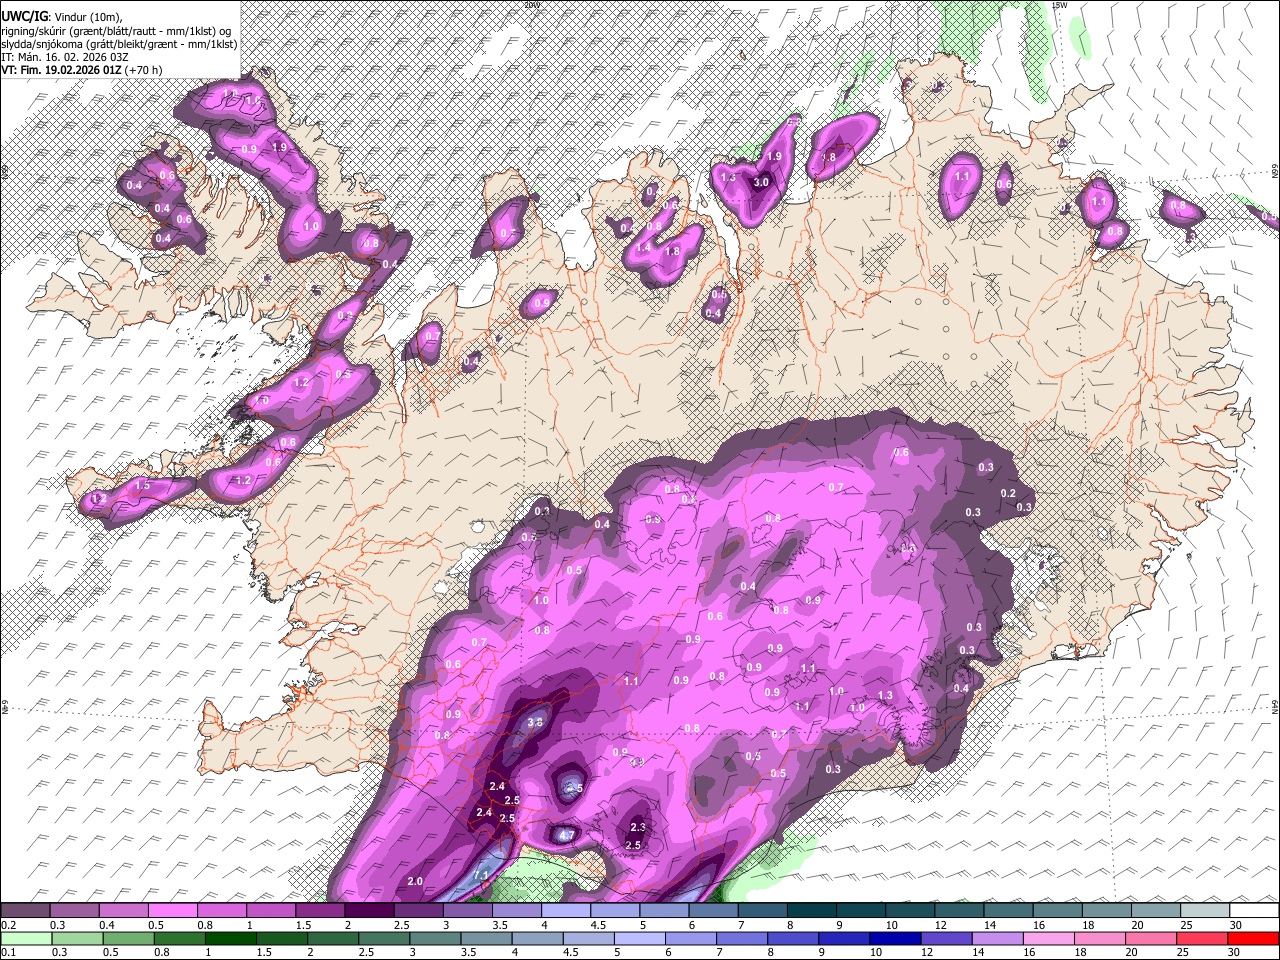The image size is (1280, 960).
Task: Select the '7.1' precipitation value on the south coast
Action: (480, 875)
